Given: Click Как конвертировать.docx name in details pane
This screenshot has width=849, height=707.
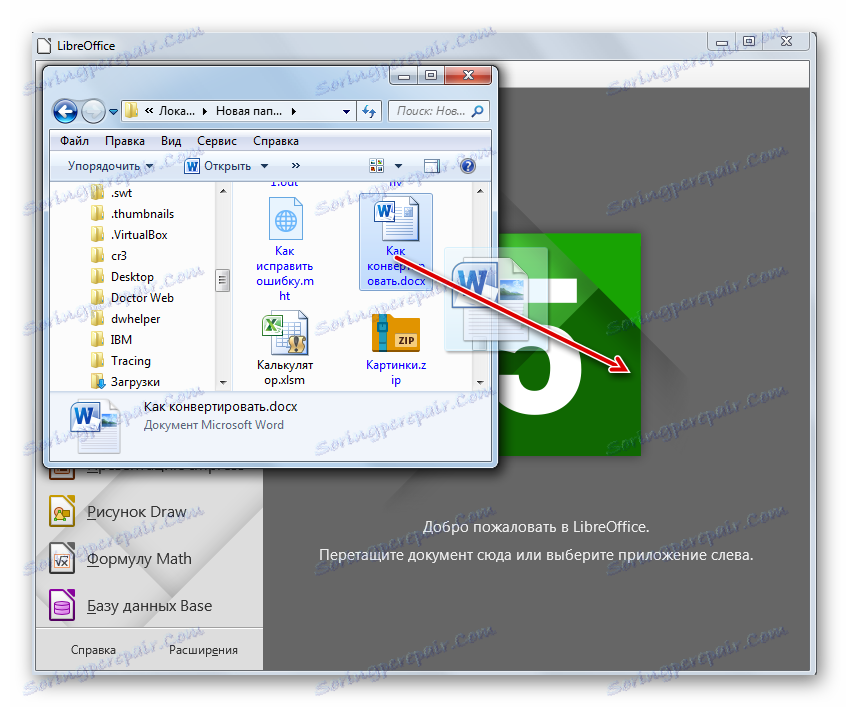Looking at the screenshot, I should (x=220, y=407).
